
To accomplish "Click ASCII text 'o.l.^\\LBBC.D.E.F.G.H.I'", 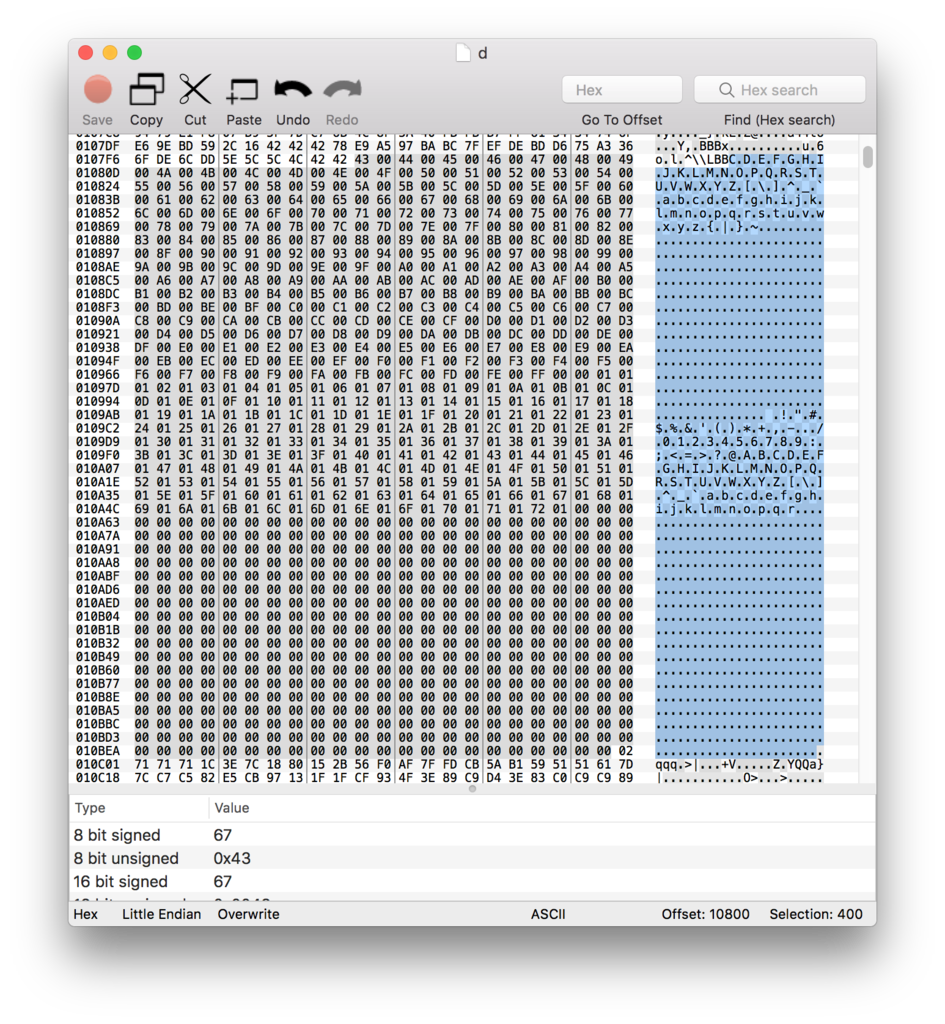I will coord(739,159).
